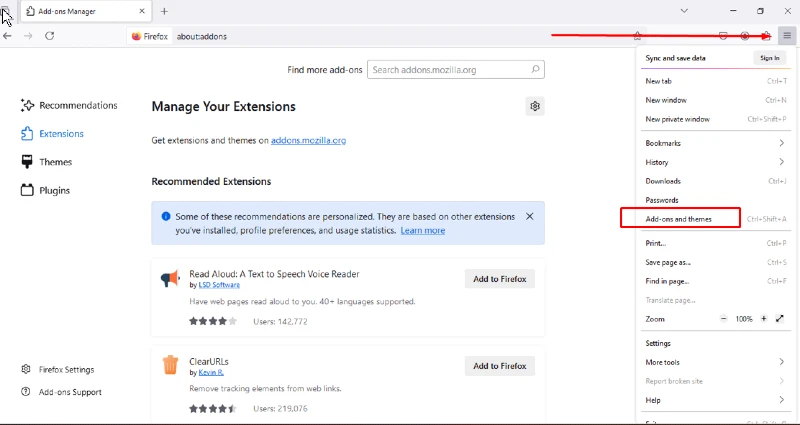800x425 pixels.
Task: Zoom in with the plus button
Action: point(764,319)
